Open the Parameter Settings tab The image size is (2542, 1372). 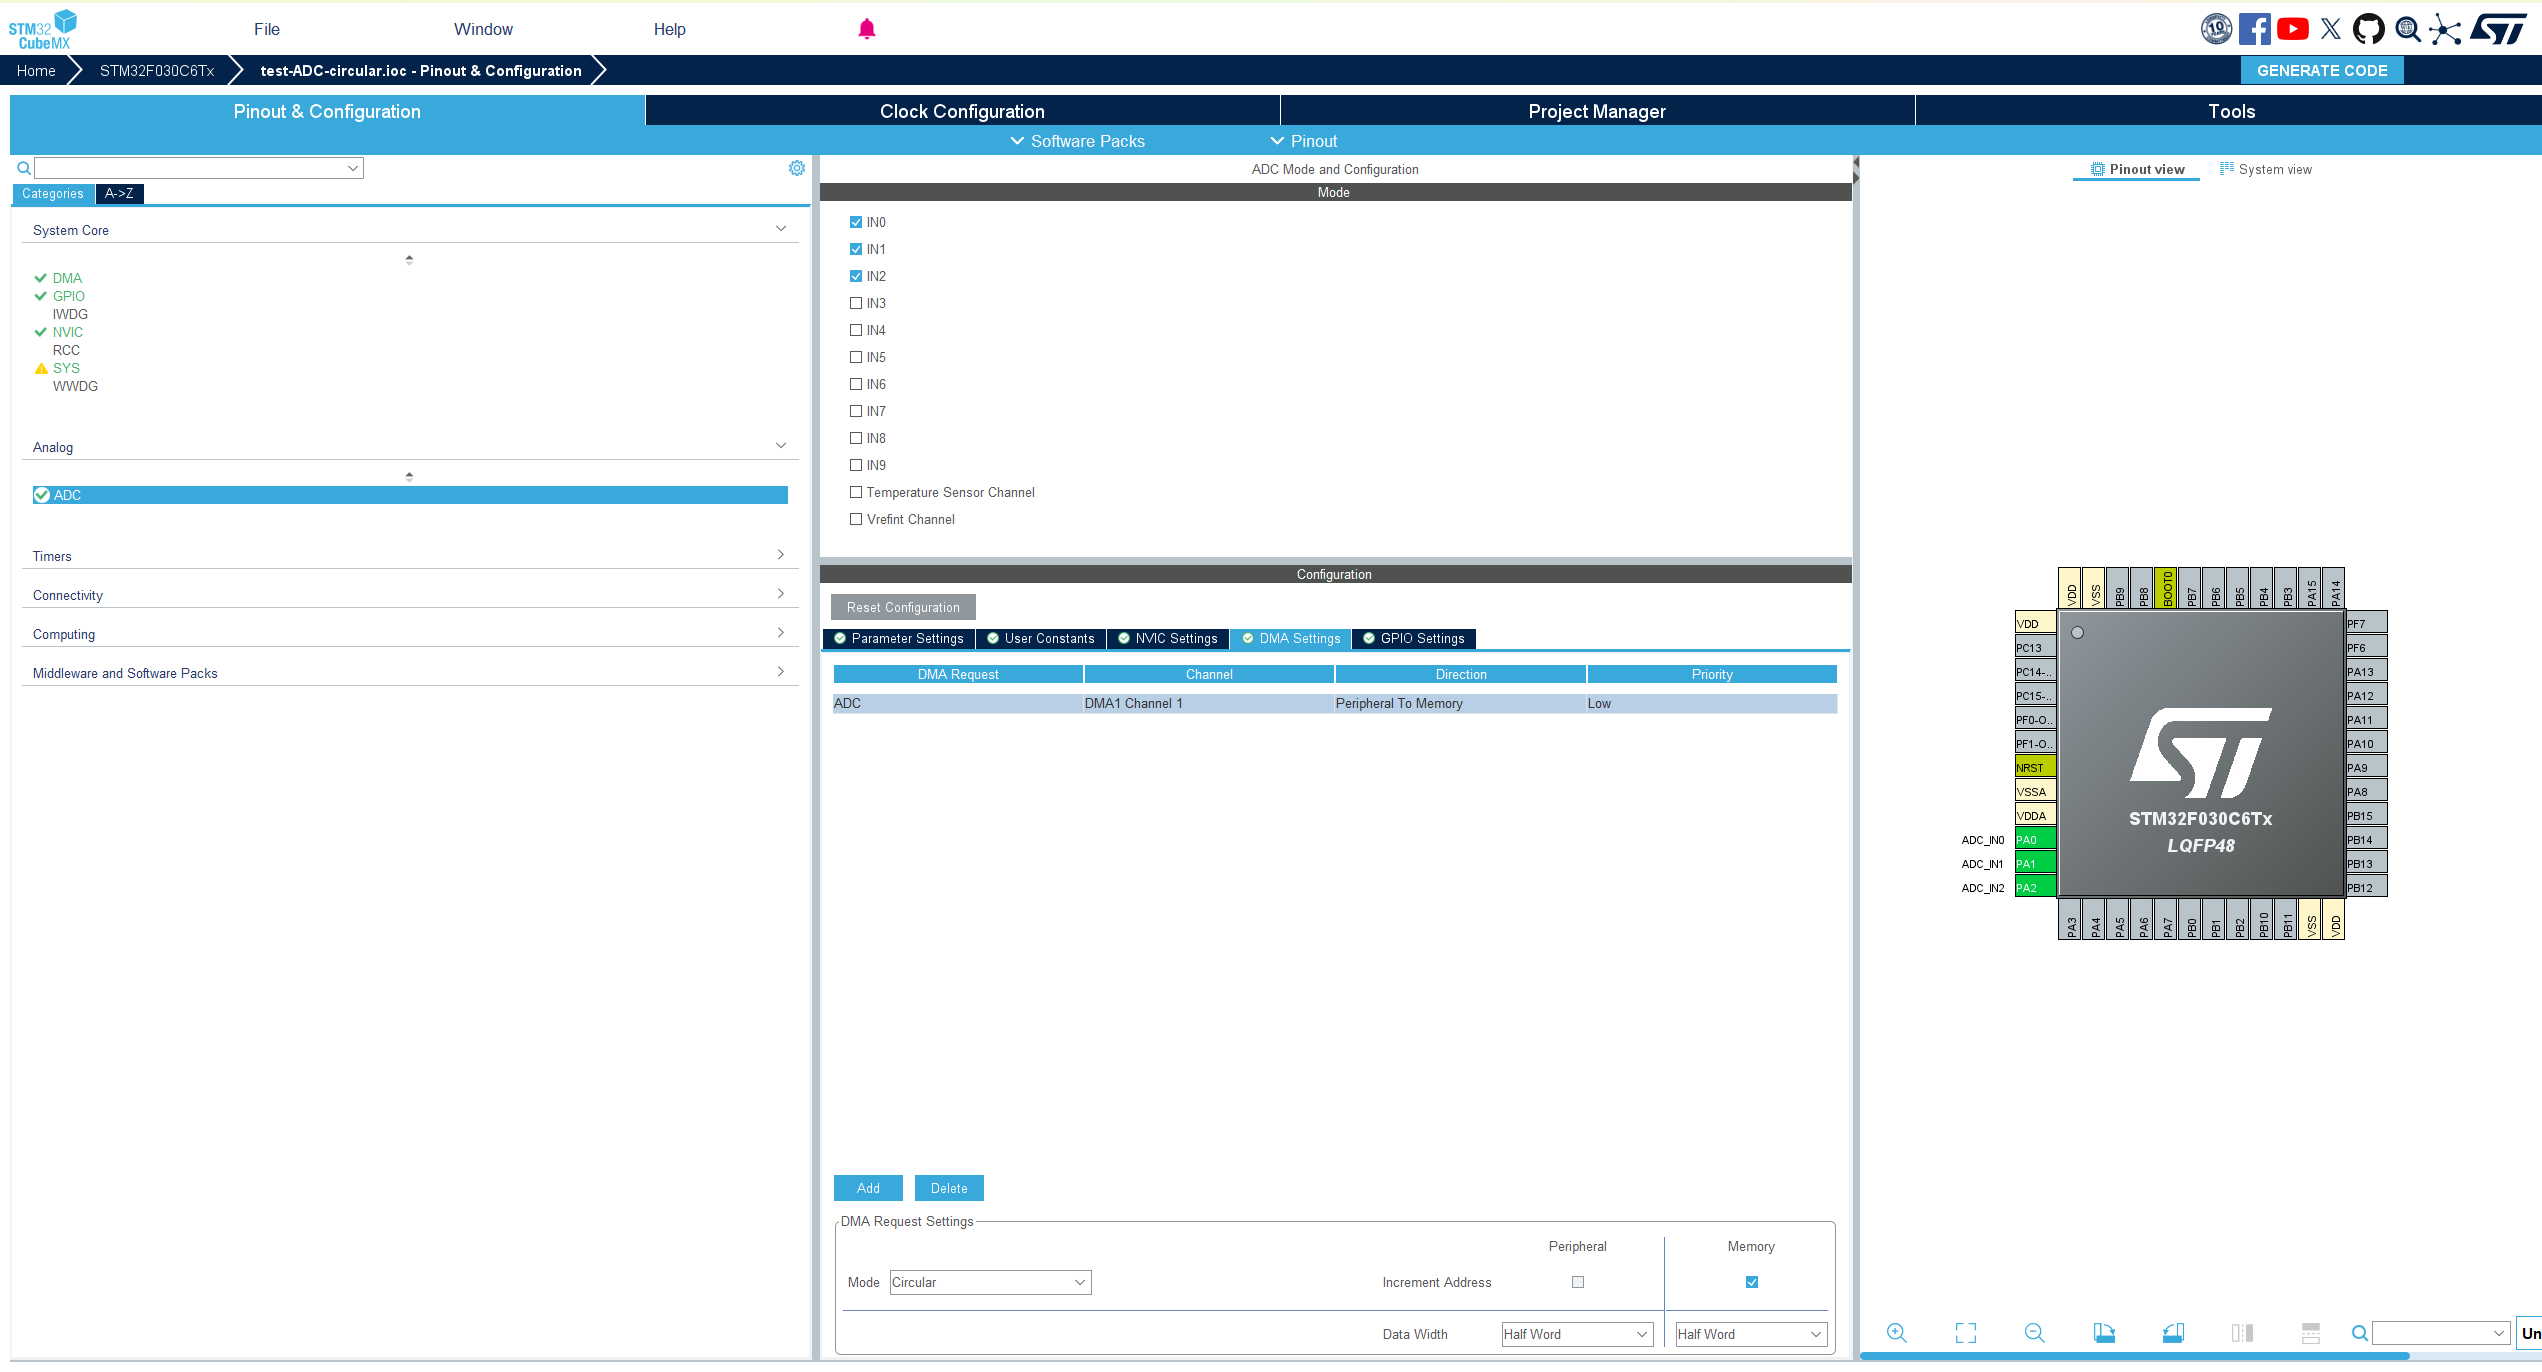pos(899,638)
